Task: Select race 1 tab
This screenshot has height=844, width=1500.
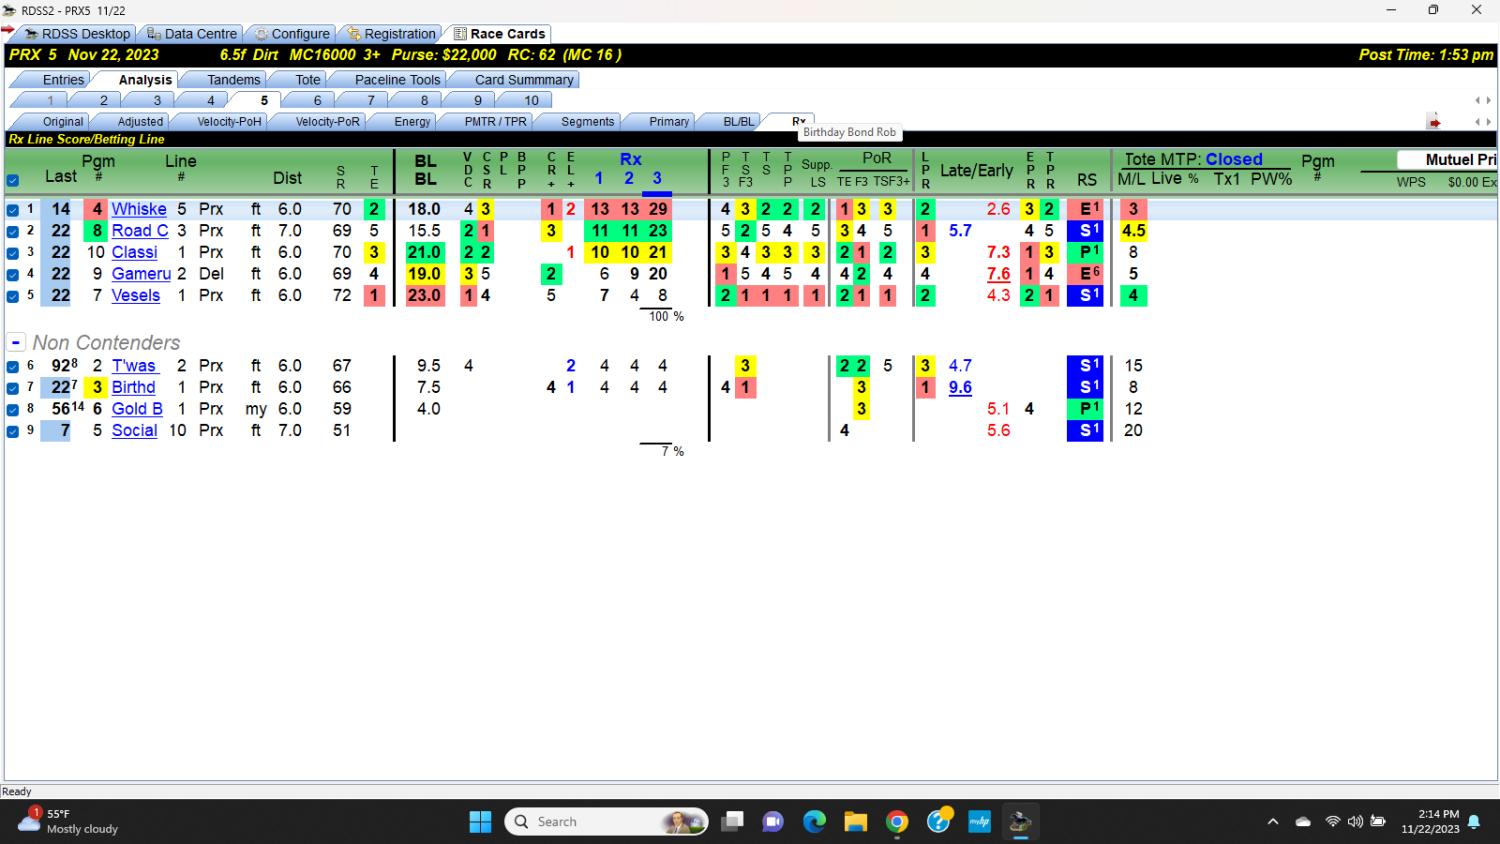Action: [x=50, y=100]
